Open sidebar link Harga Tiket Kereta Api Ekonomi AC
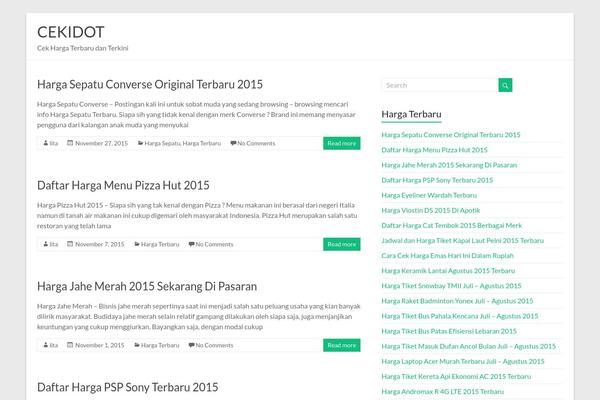Image resolution: width=600 pixels, height=400 pixels. 456,377
